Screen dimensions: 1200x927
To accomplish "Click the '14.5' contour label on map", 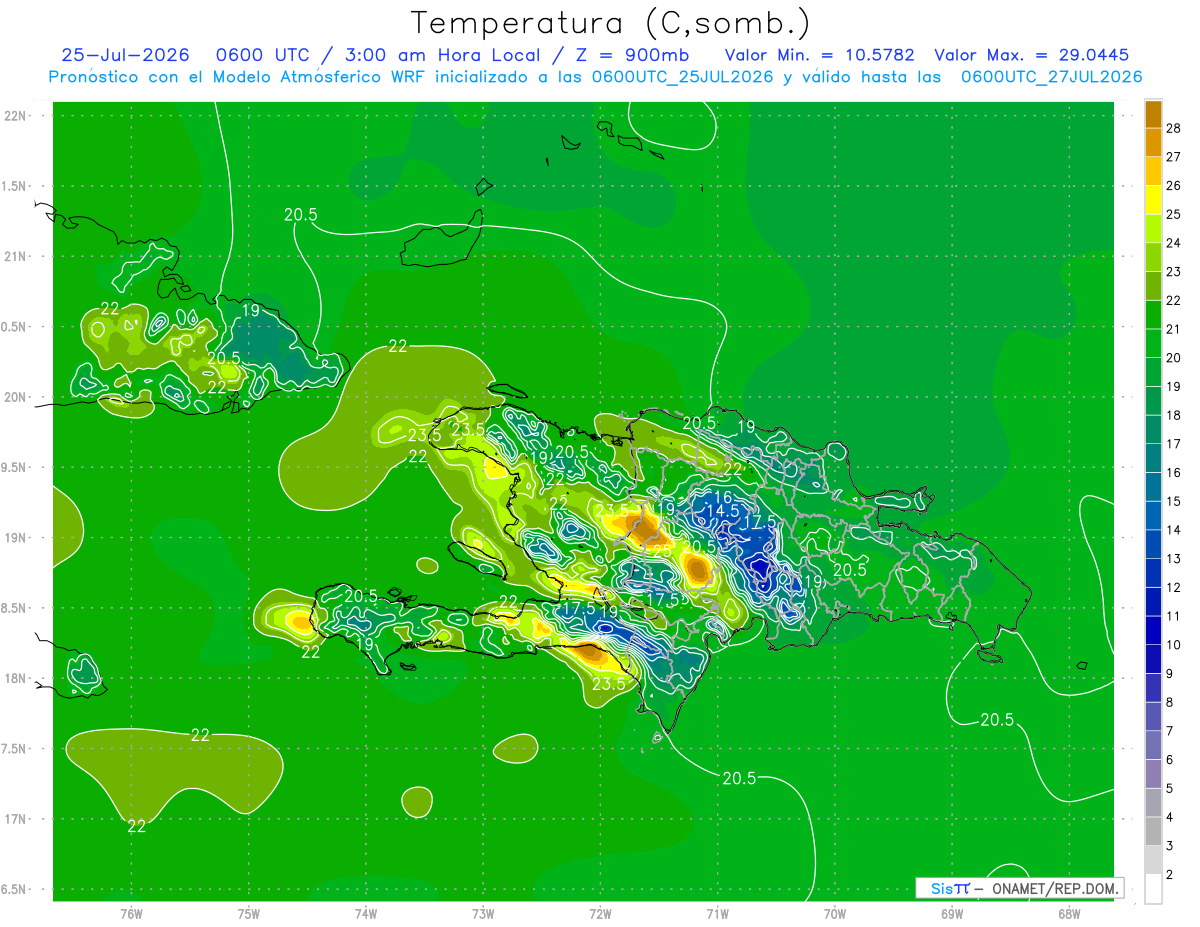I will (722, 511).
